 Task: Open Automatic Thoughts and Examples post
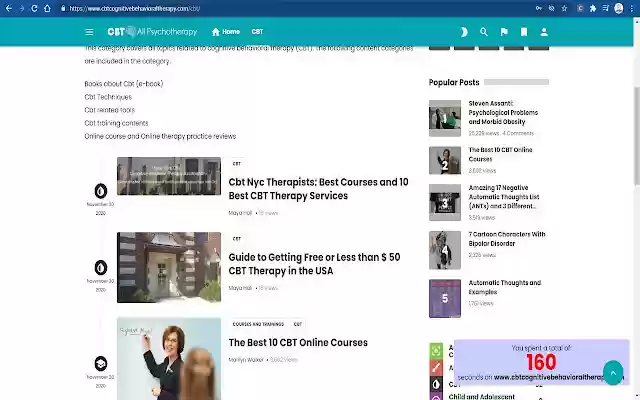(x=504, y=287)
